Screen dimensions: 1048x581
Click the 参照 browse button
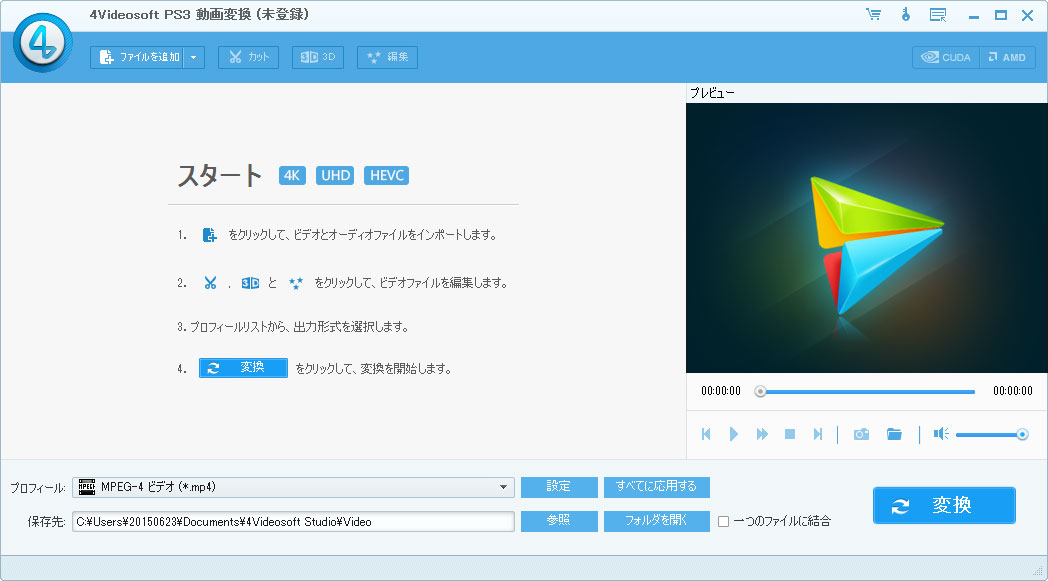[x=559, y=521]
